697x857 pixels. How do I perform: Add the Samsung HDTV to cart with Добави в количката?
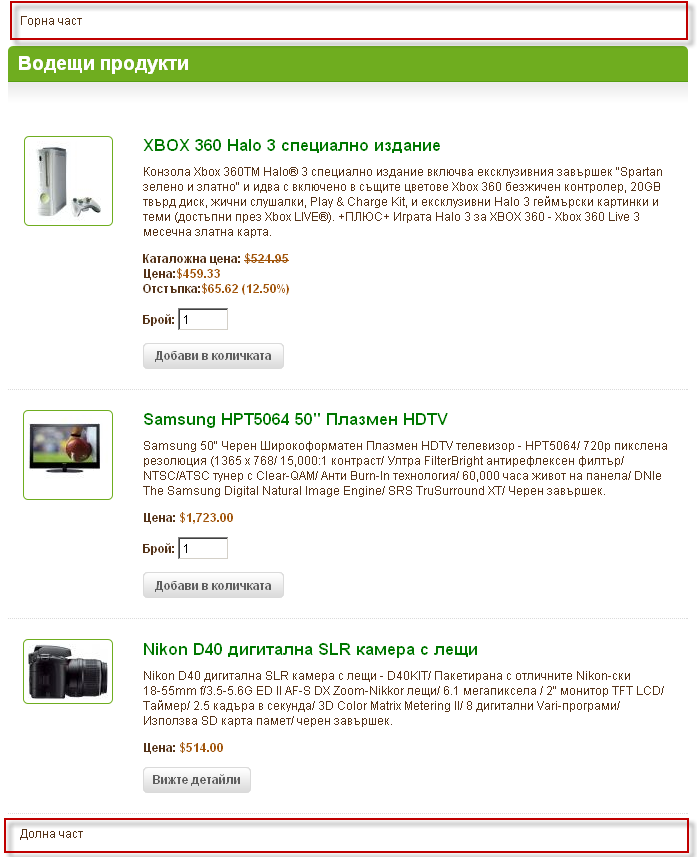(x=213, y=585)
